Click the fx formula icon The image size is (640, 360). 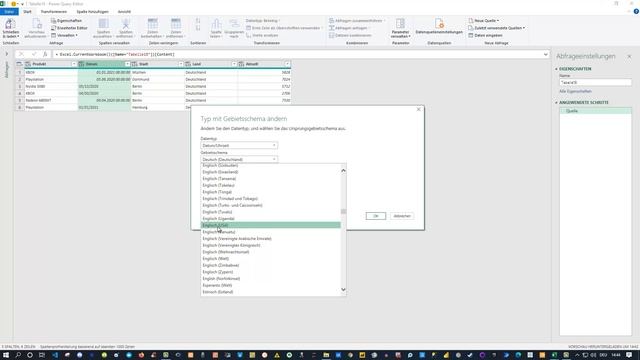(x=45, y=54)
